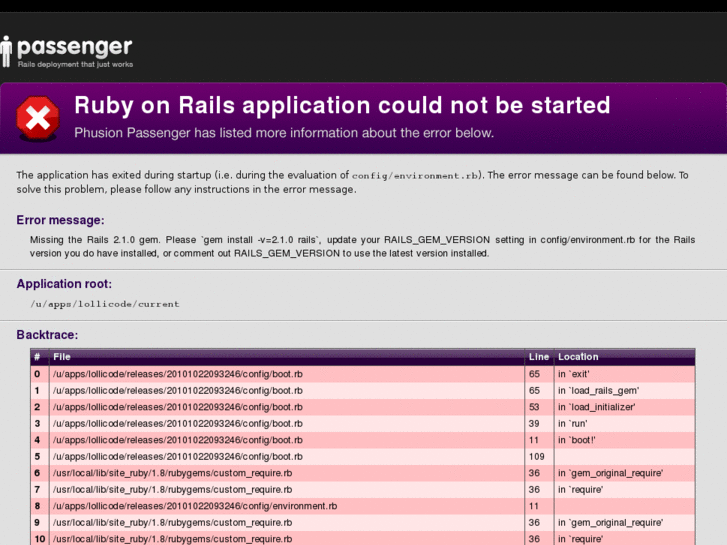Click "in `require'" location in row 7
This screenshot has width=727, height=545.
point(580,489)
